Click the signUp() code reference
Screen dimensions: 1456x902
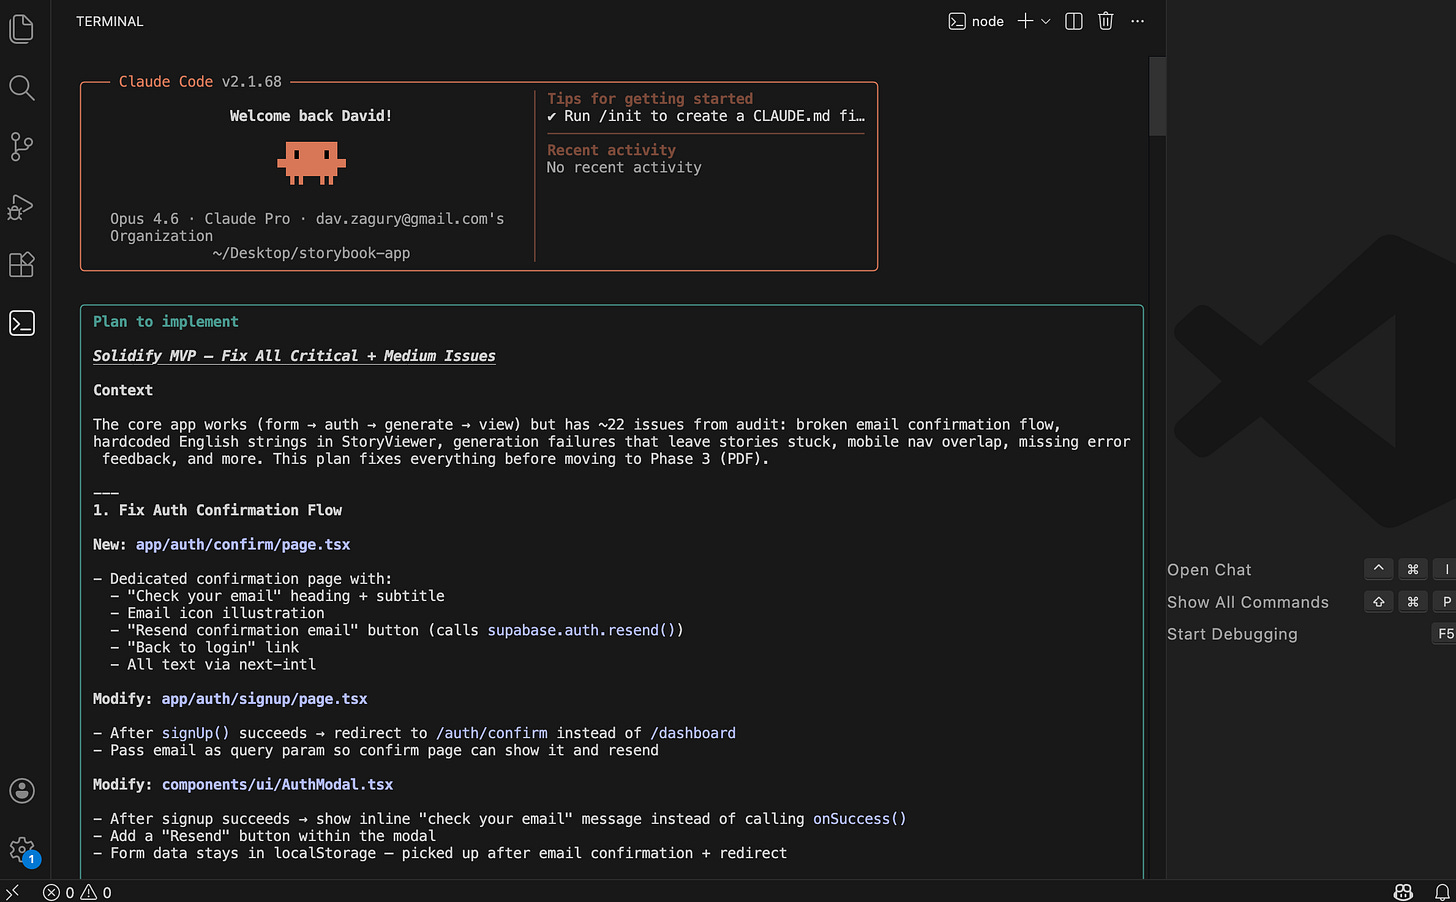coord(196,733)
